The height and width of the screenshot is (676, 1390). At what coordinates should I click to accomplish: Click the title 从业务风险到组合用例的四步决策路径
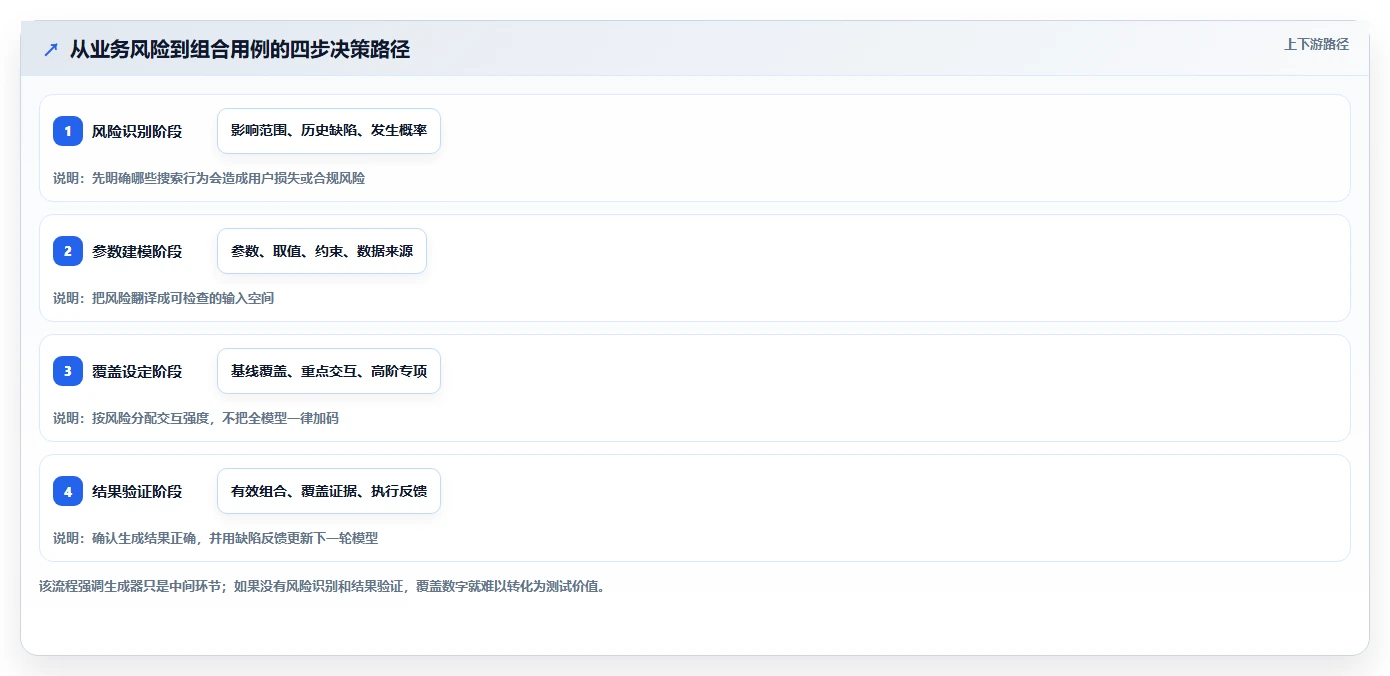240,49
